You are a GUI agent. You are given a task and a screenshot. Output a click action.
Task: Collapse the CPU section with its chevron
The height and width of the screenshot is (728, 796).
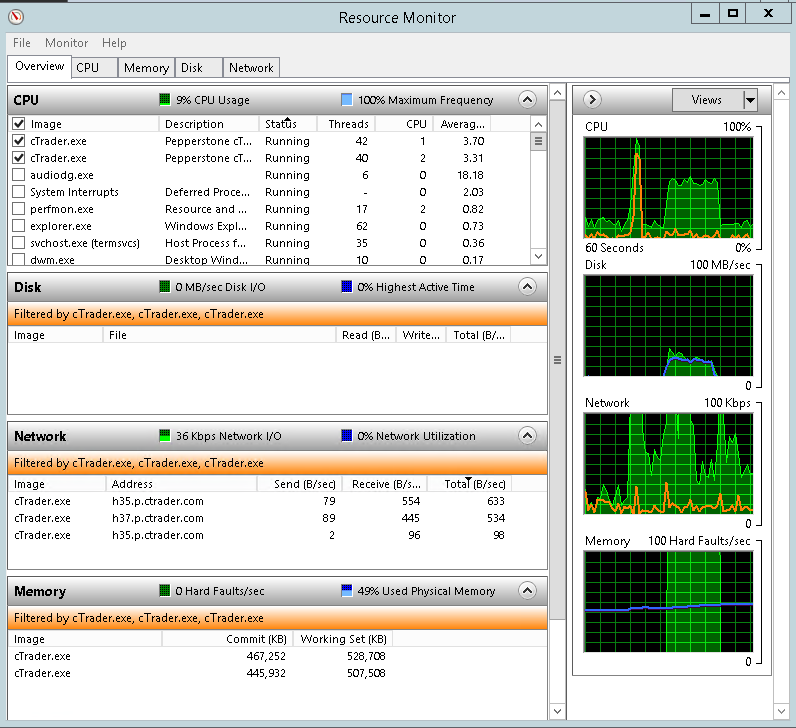coord(527,100)
